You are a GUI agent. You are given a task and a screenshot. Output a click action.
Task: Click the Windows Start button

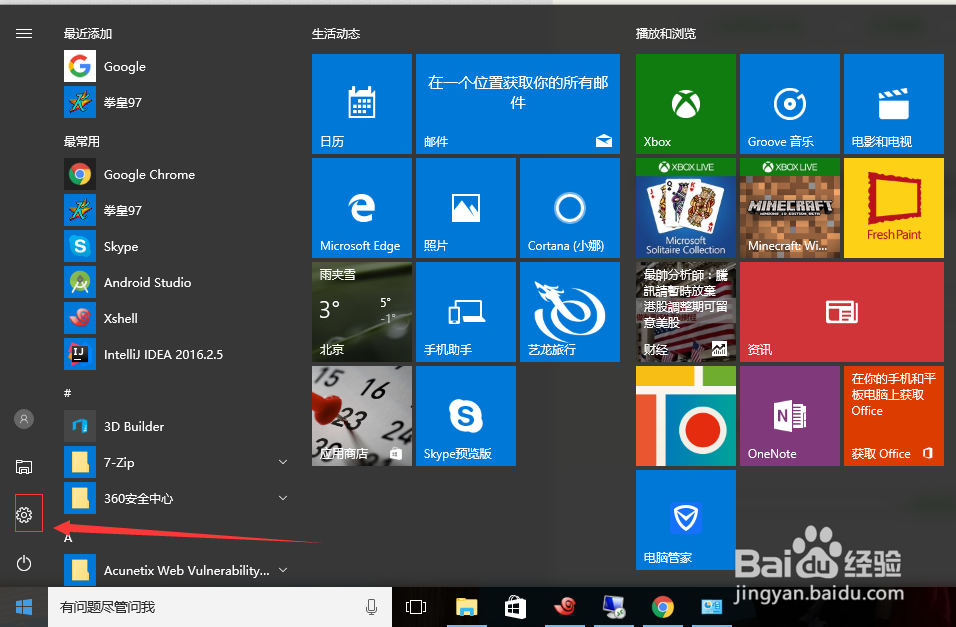24,607
